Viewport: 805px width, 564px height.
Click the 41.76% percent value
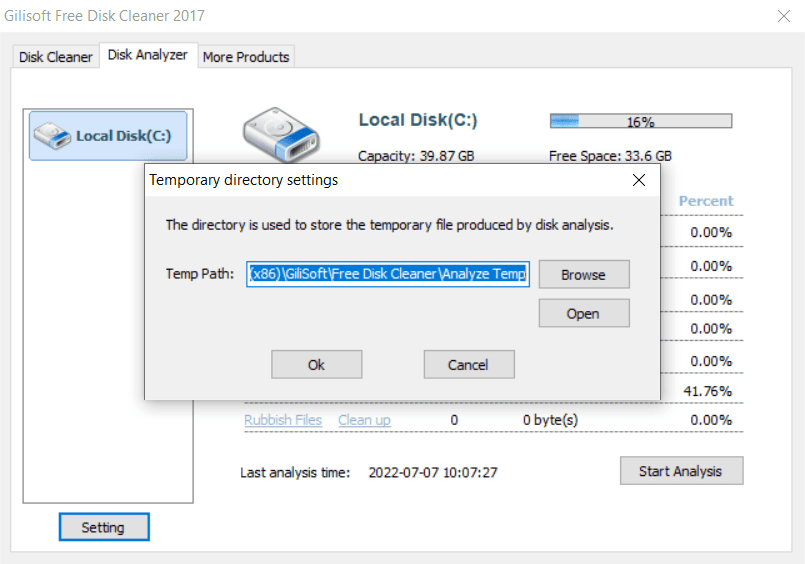point(707,391)
